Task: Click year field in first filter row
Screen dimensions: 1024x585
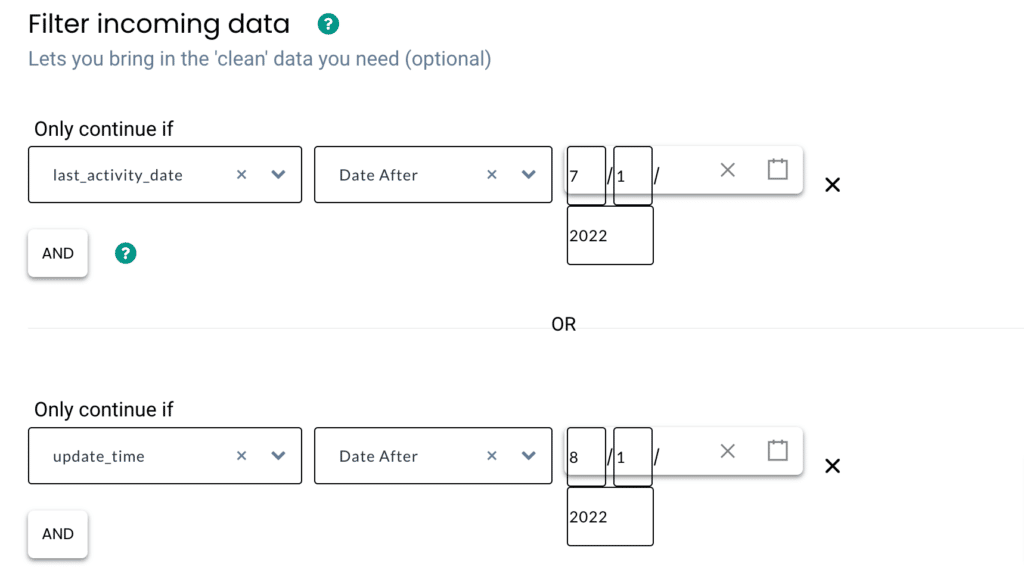Action: pyautogui.click(x=610, y=236)
